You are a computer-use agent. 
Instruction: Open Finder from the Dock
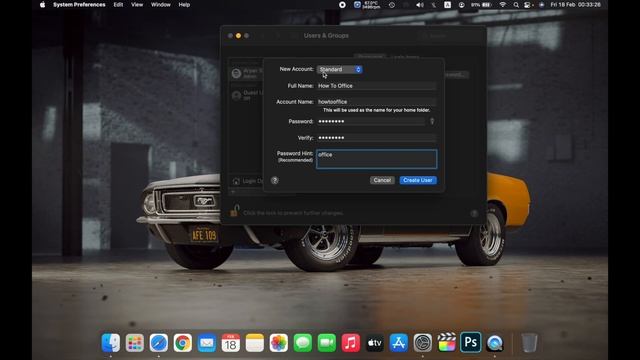tap(111, 343)
